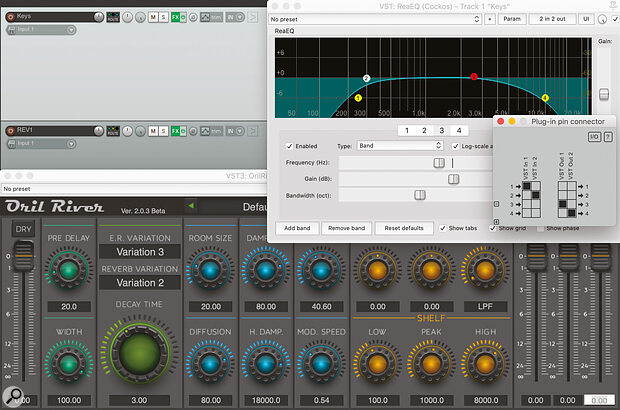Toggle the Show grid checkbox
This screenshot has width=620, height=410.
tap(493, 228)
